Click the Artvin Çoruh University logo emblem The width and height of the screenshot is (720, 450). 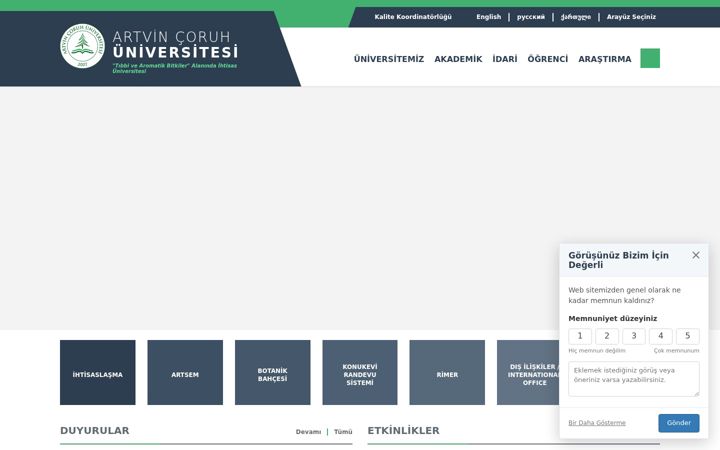[x=82, y=46]
